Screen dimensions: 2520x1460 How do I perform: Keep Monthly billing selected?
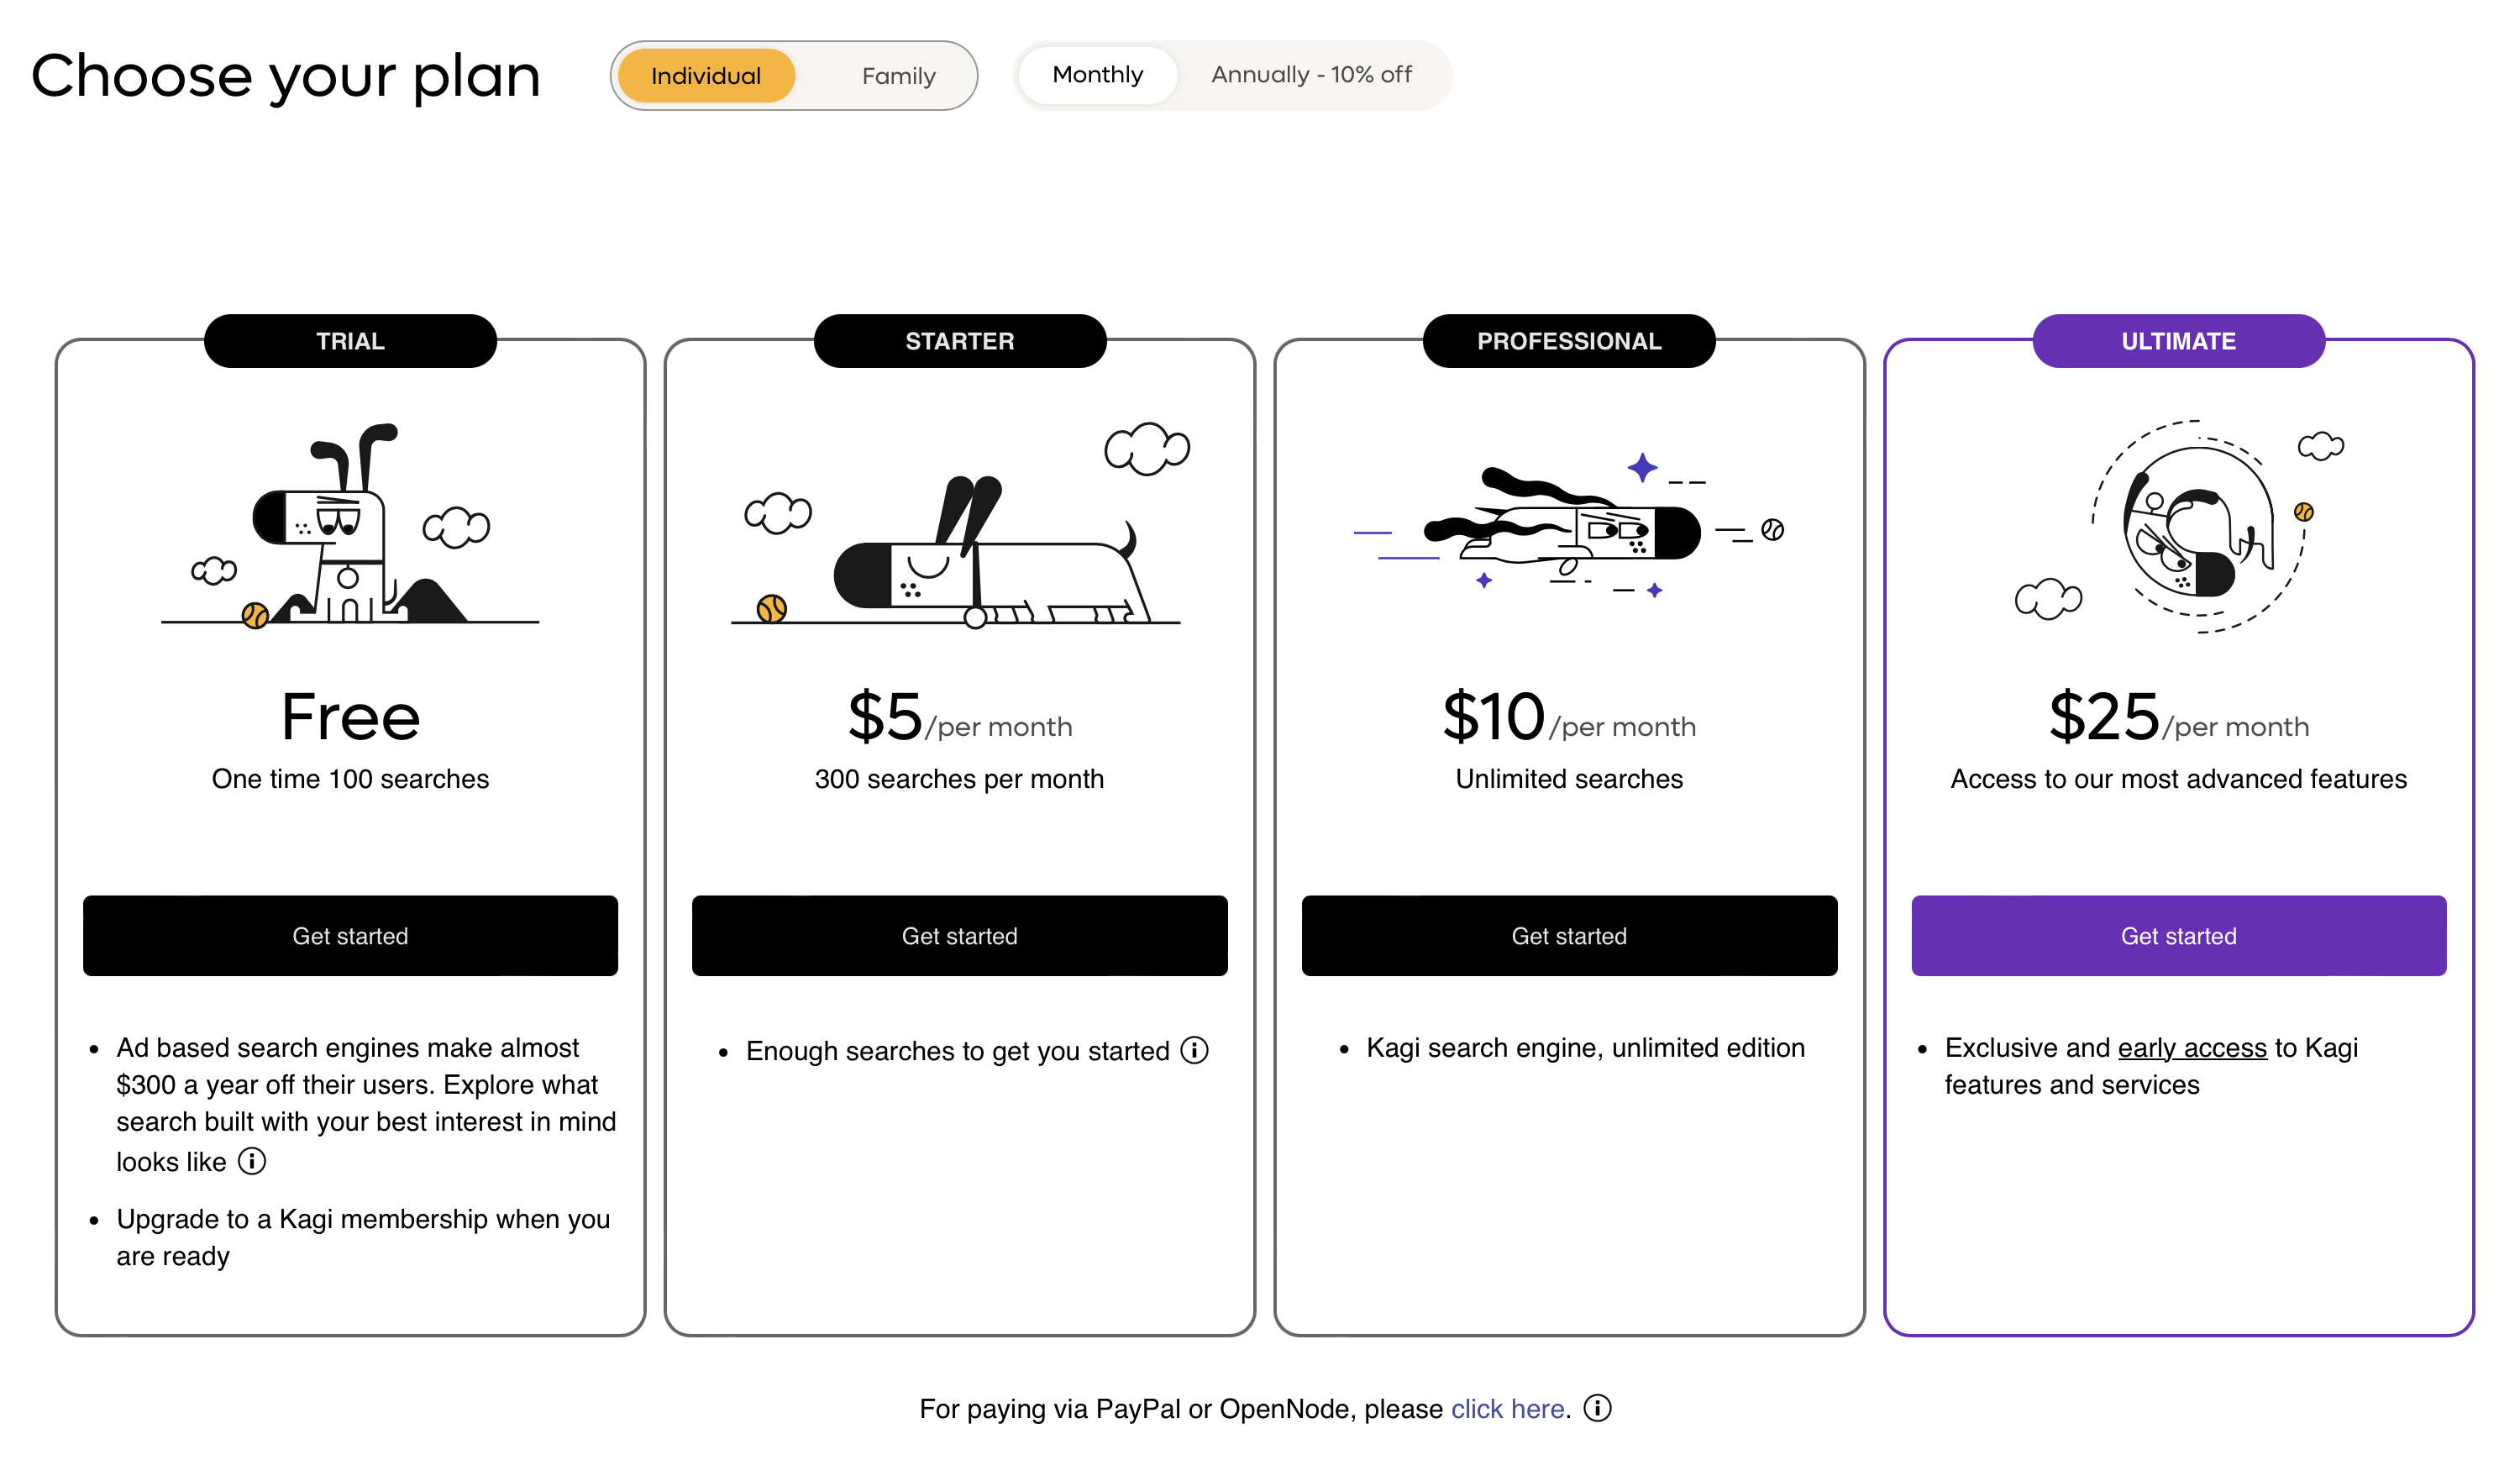click(1097, 74)
